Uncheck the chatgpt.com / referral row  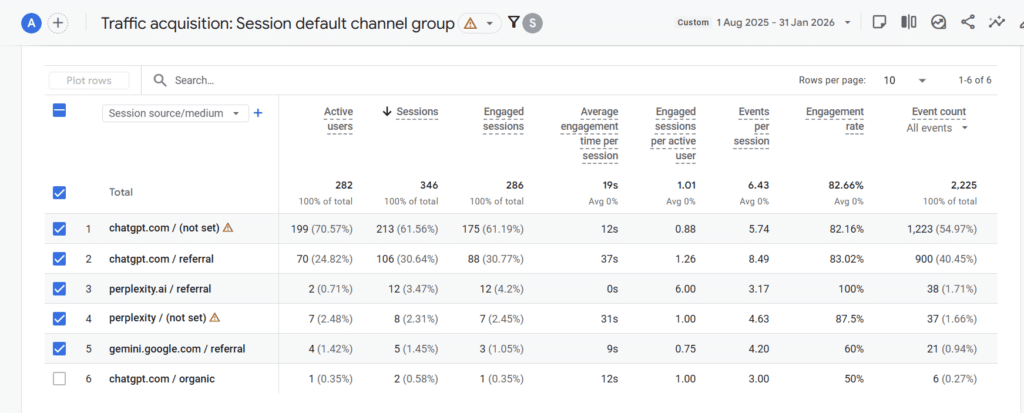click(59, 259)
